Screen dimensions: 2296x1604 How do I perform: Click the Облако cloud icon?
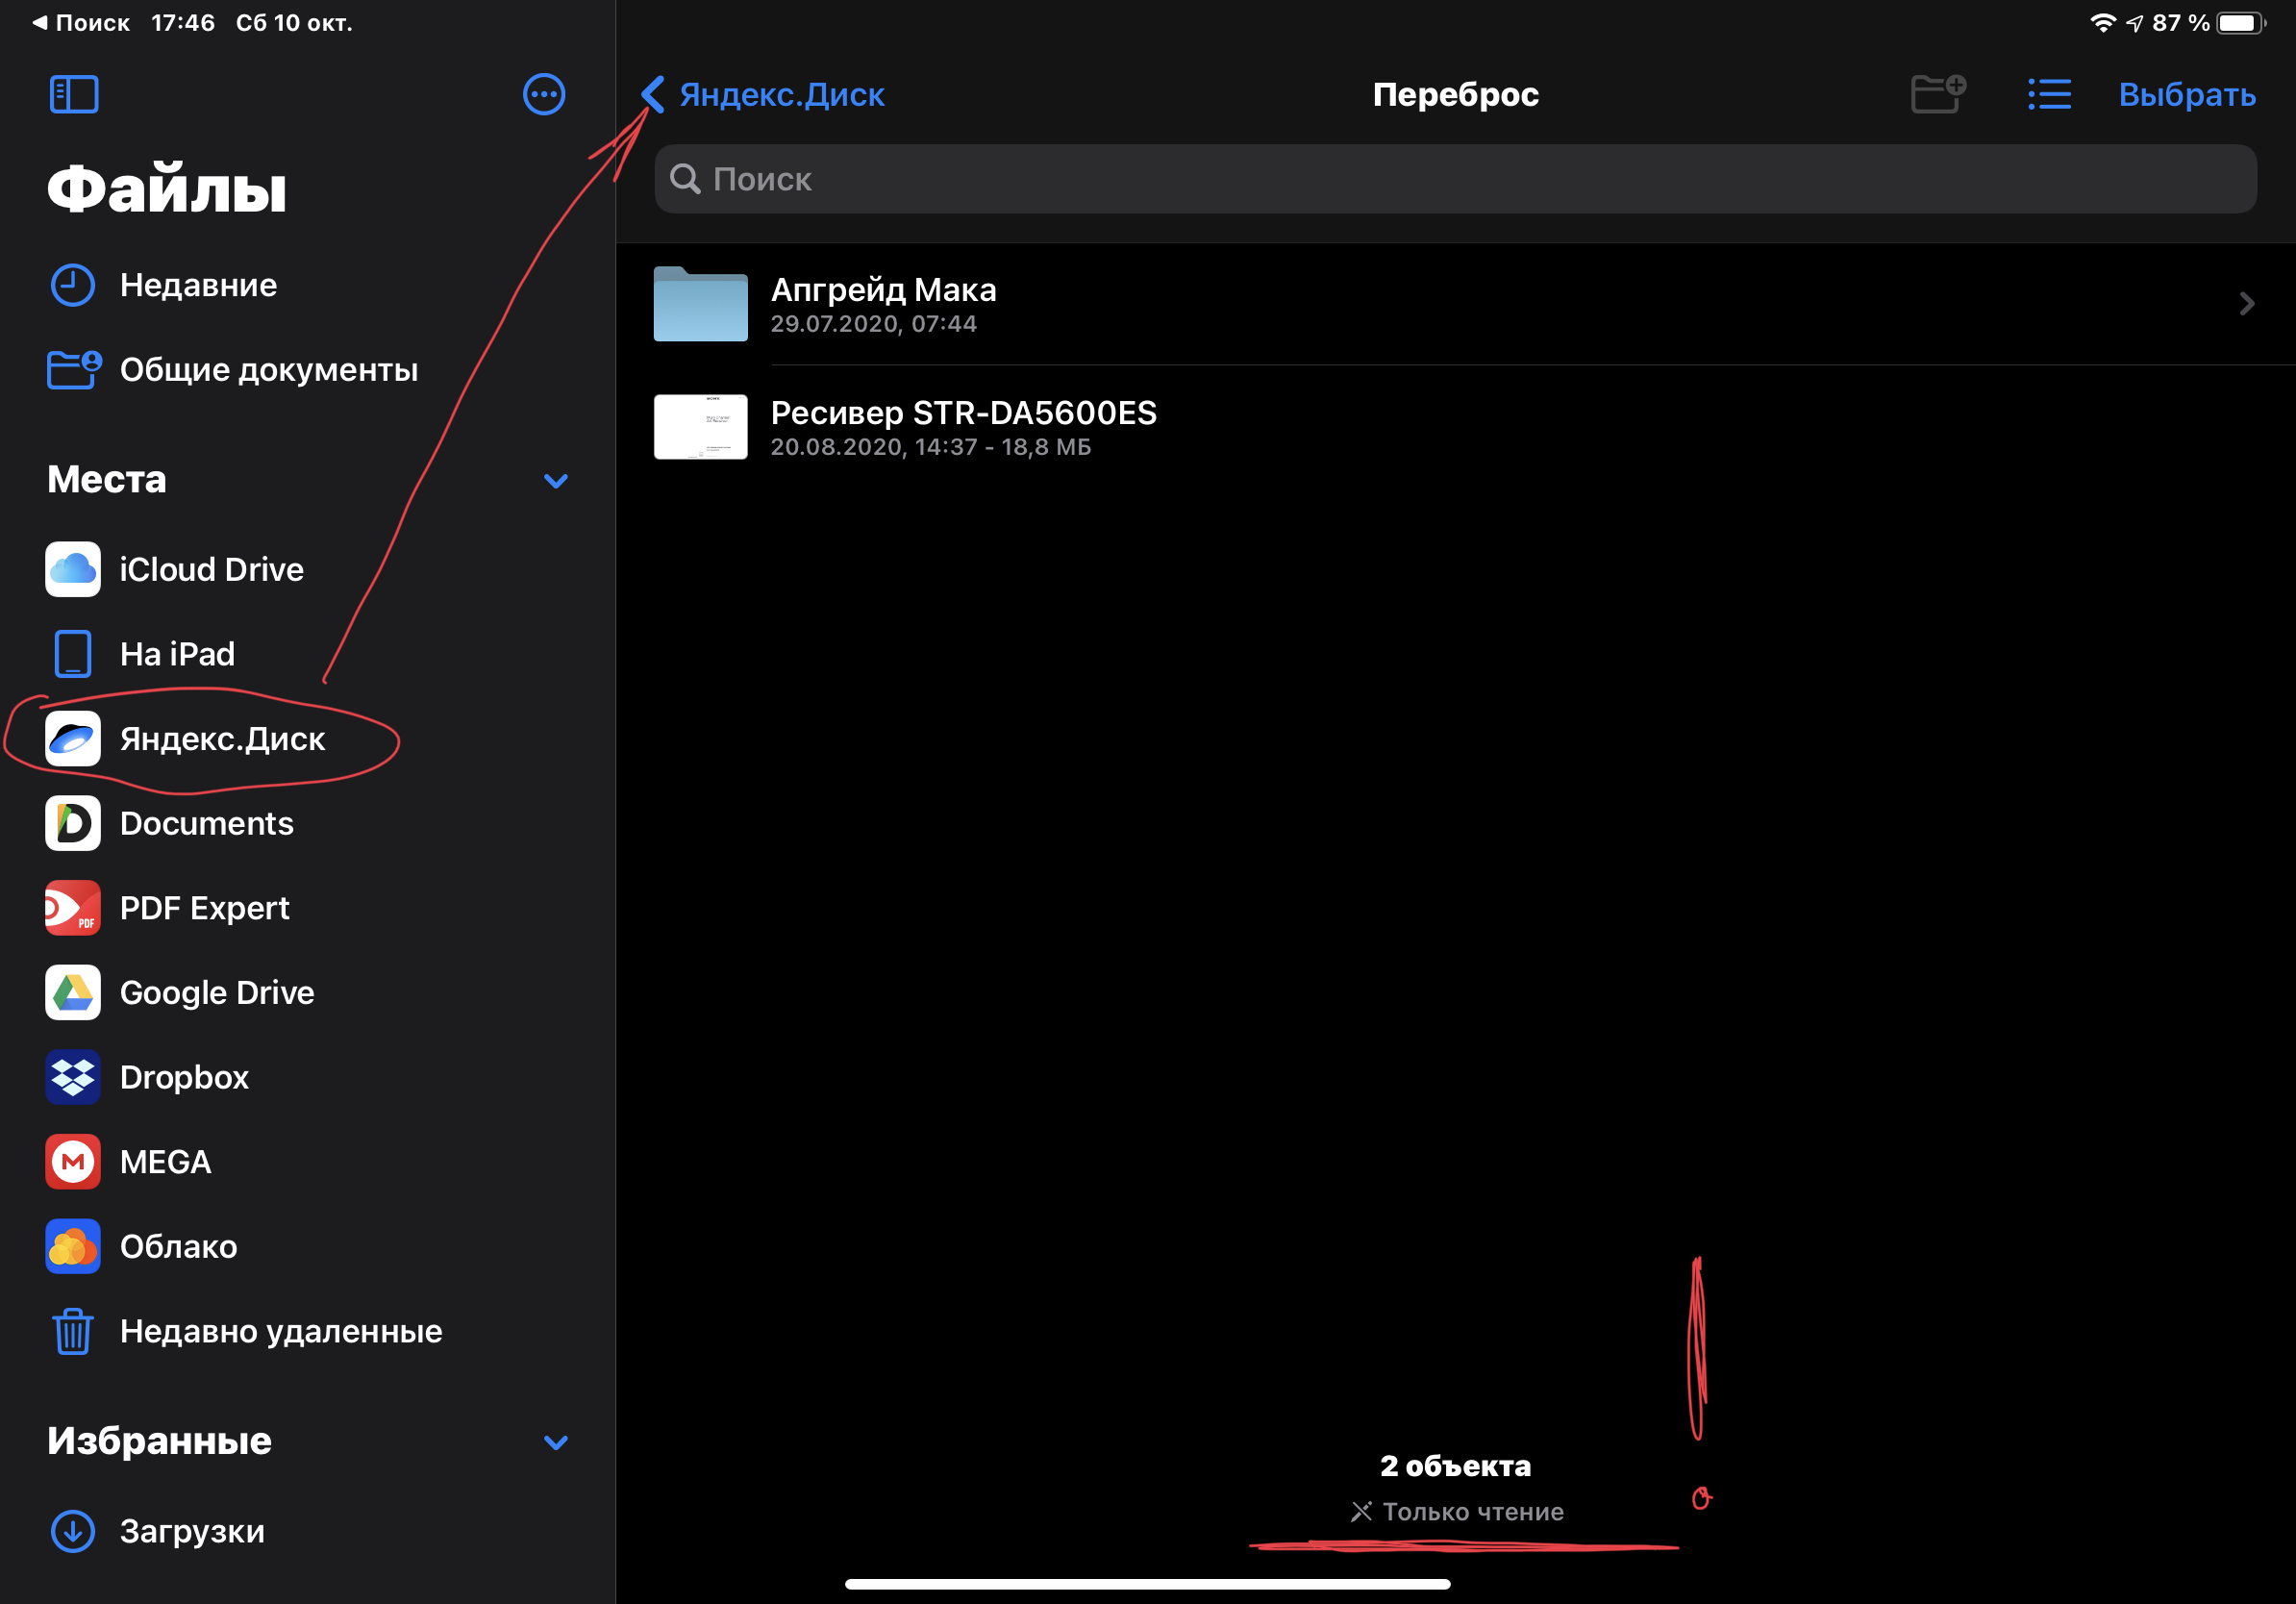click(x=73, y=1247)
